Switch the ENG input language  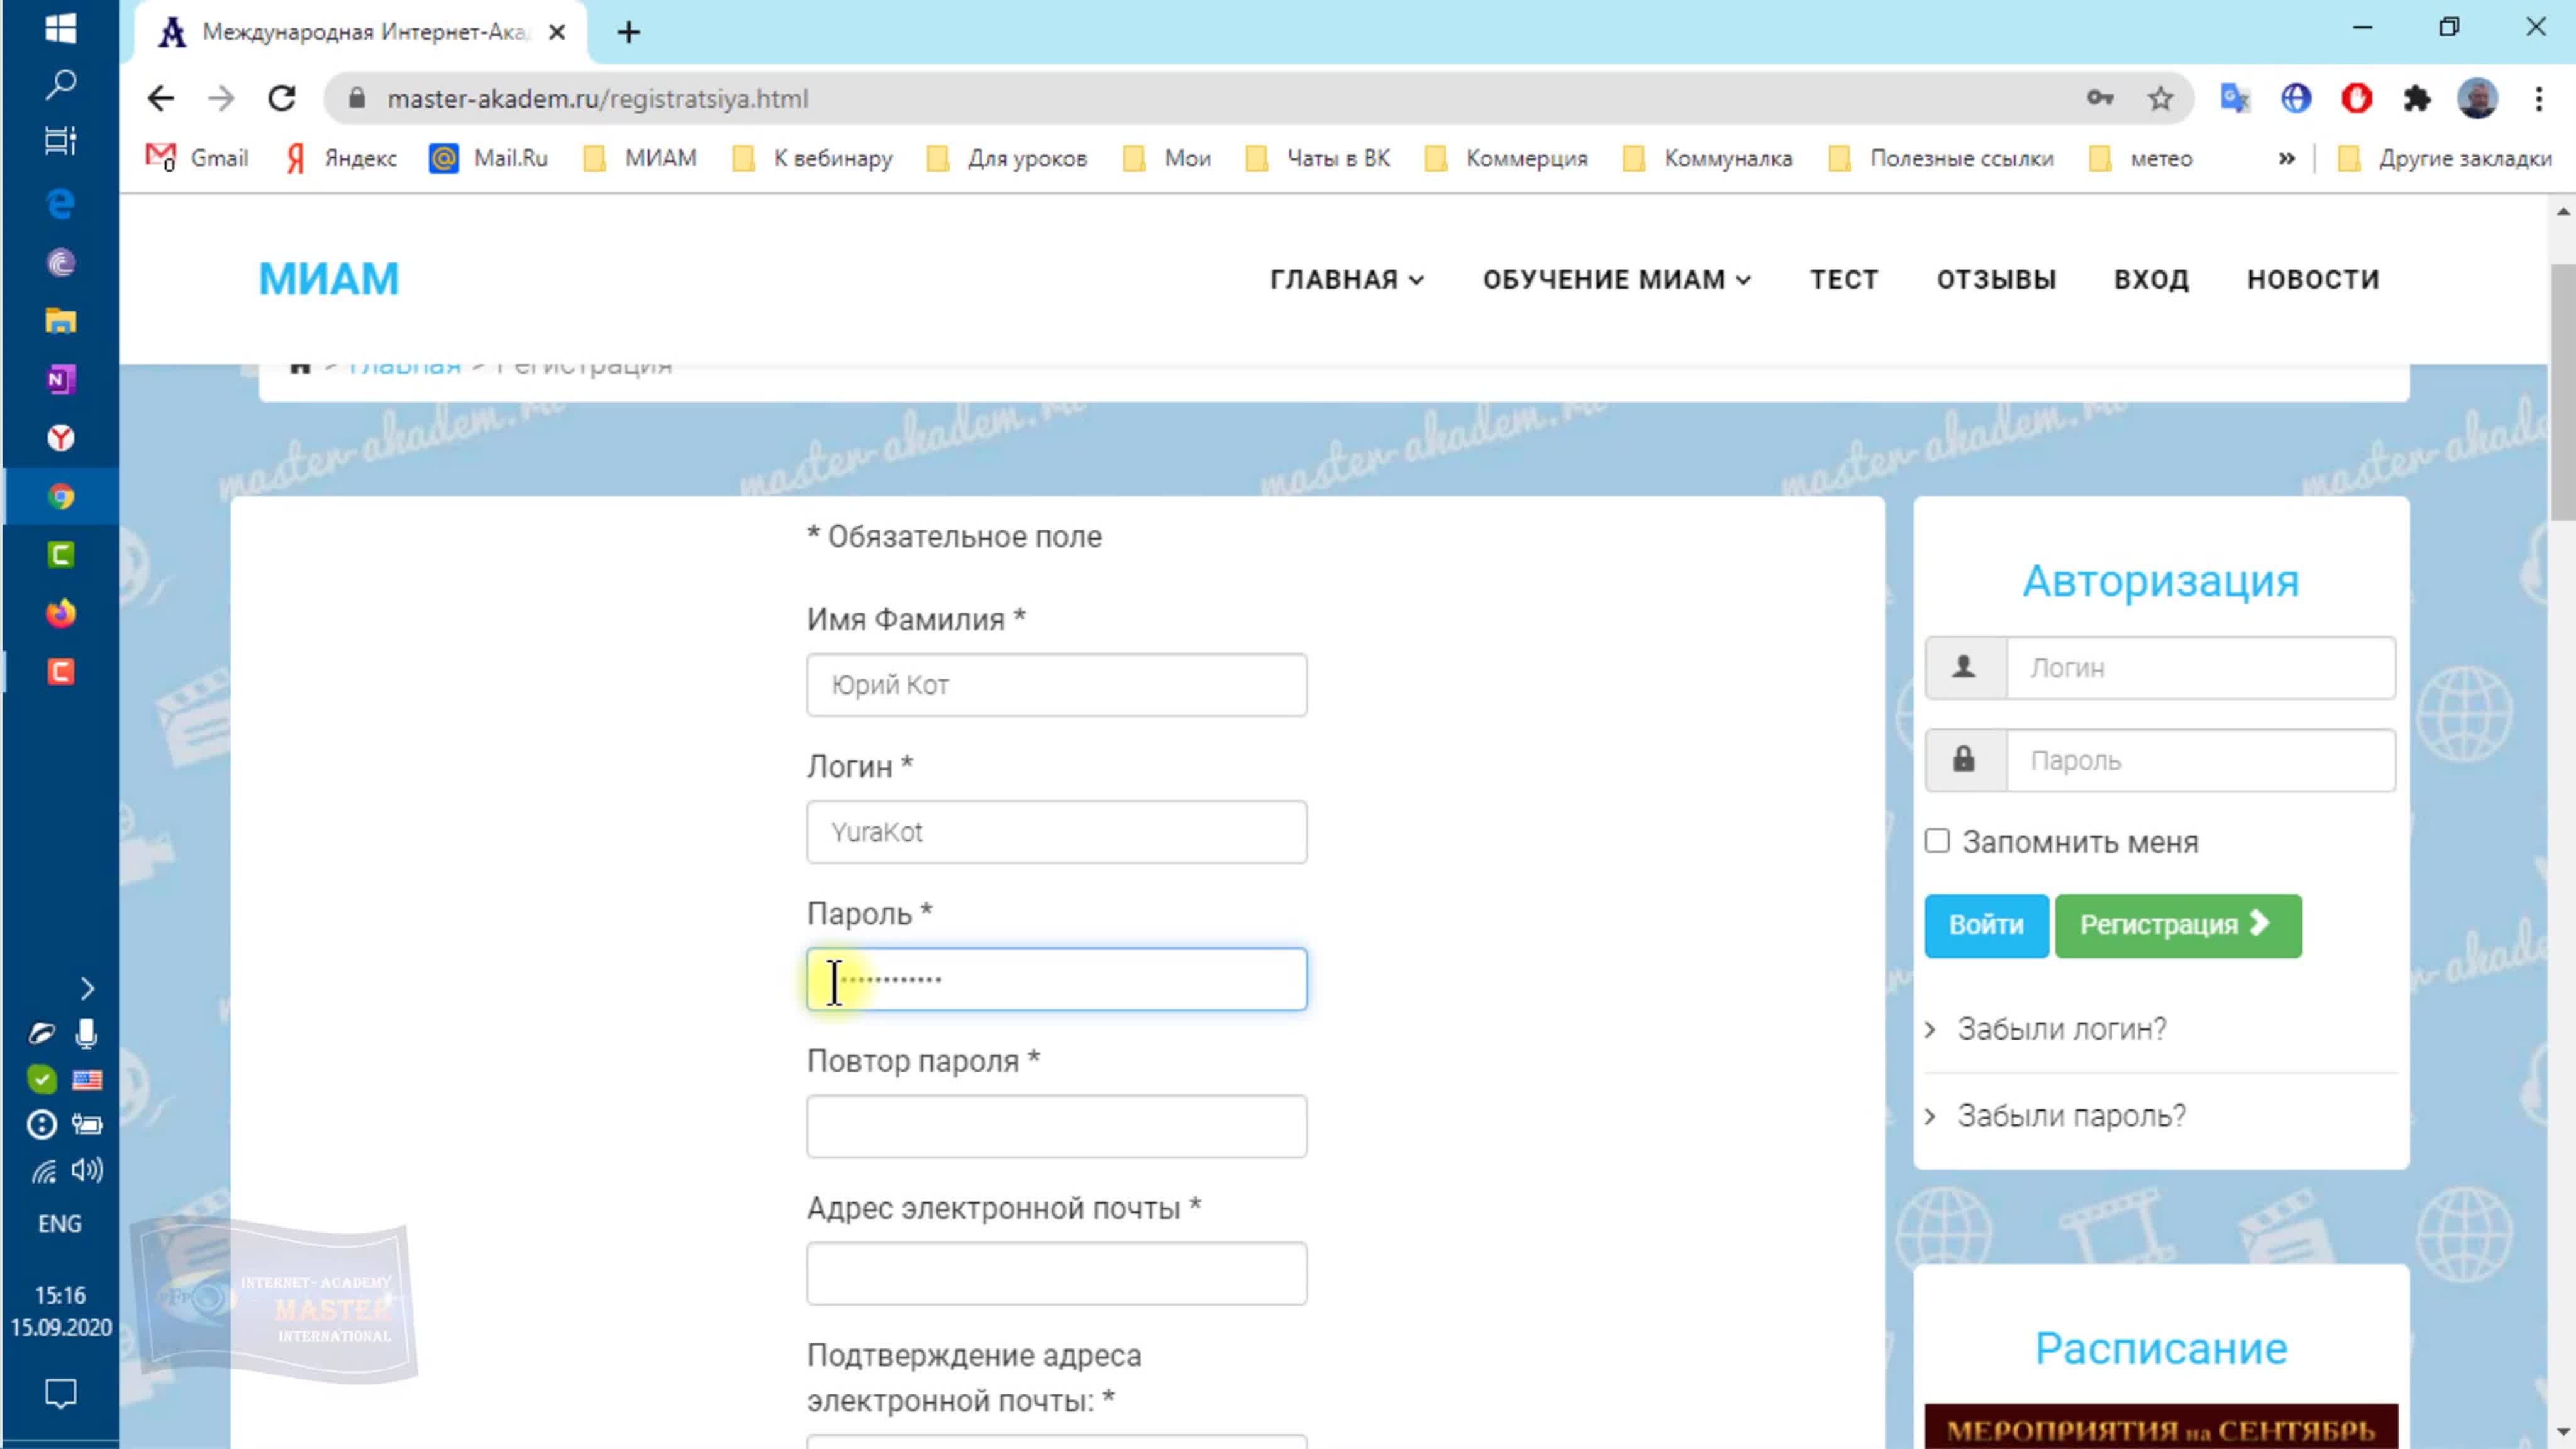[x=60, y=1224]
